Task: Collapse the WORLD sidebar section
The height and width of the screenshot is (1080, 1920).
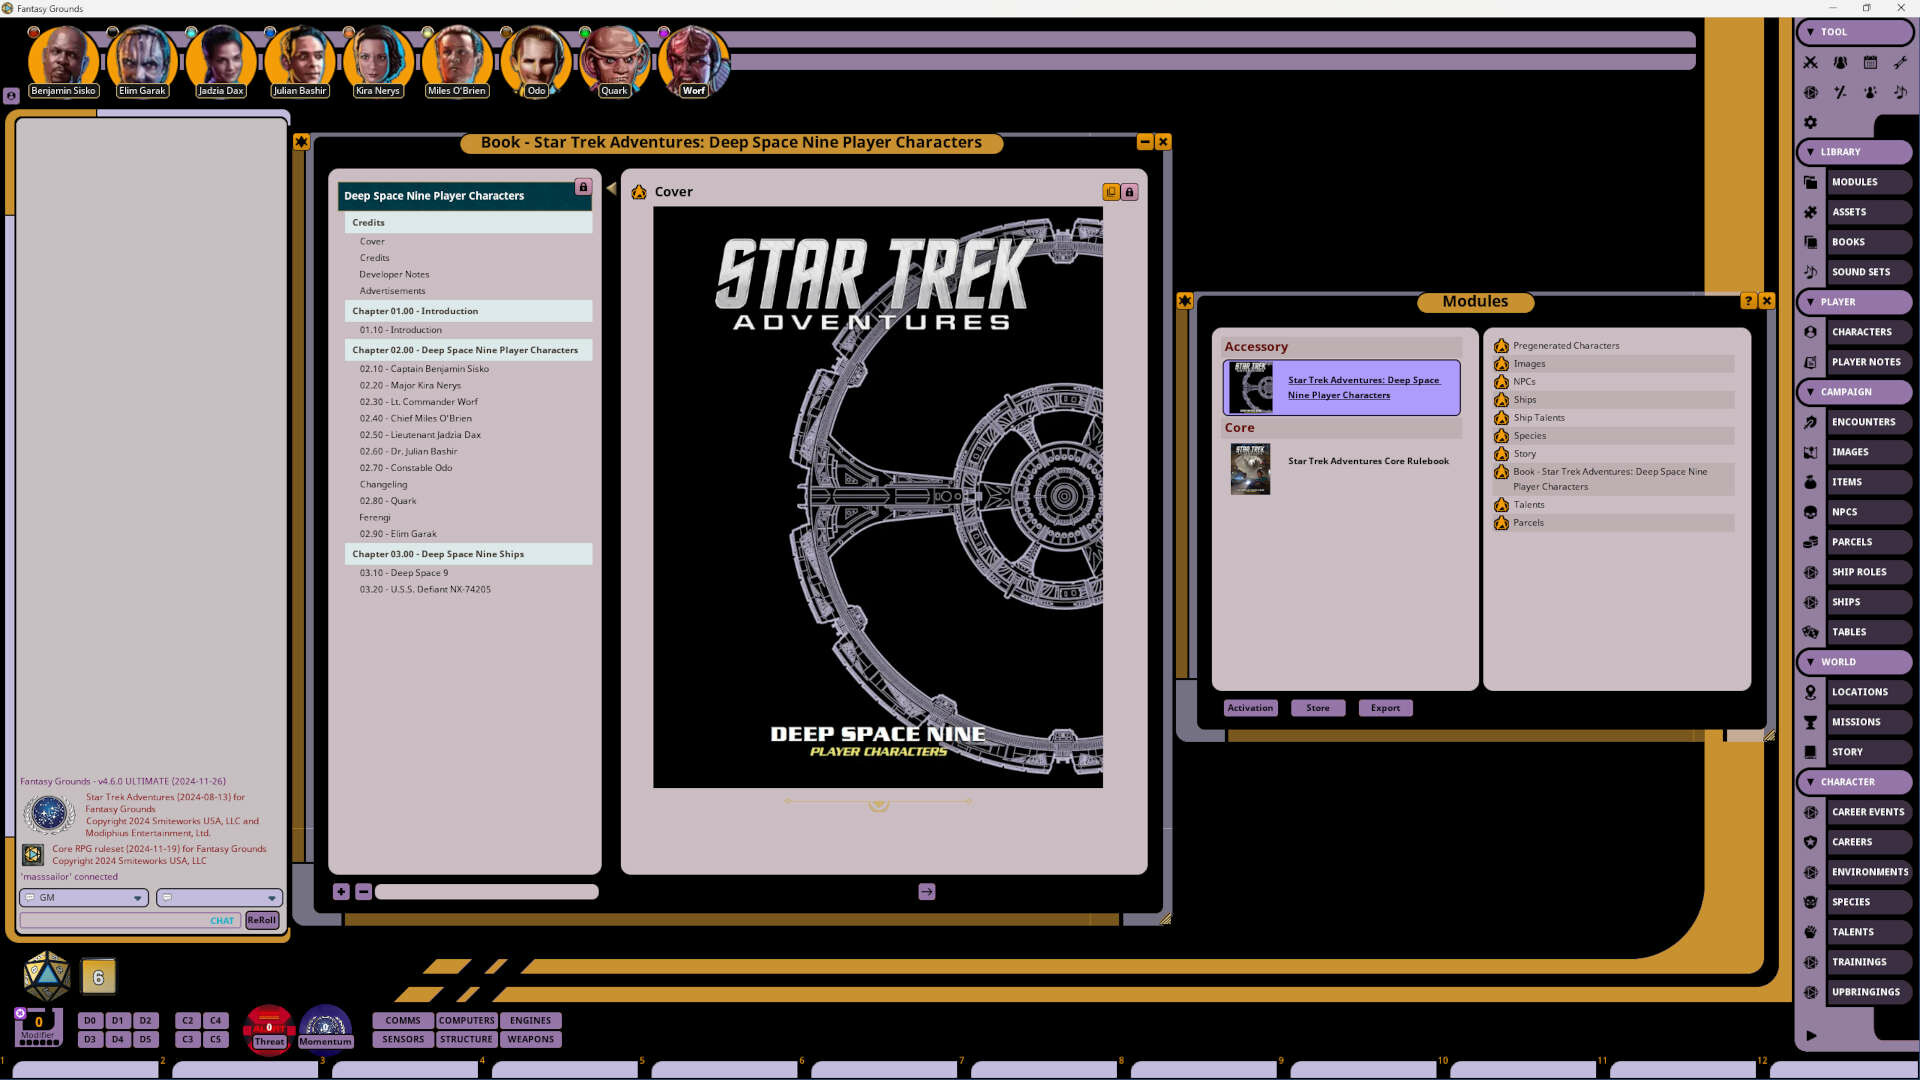Action: click(x=1811, y=662)
